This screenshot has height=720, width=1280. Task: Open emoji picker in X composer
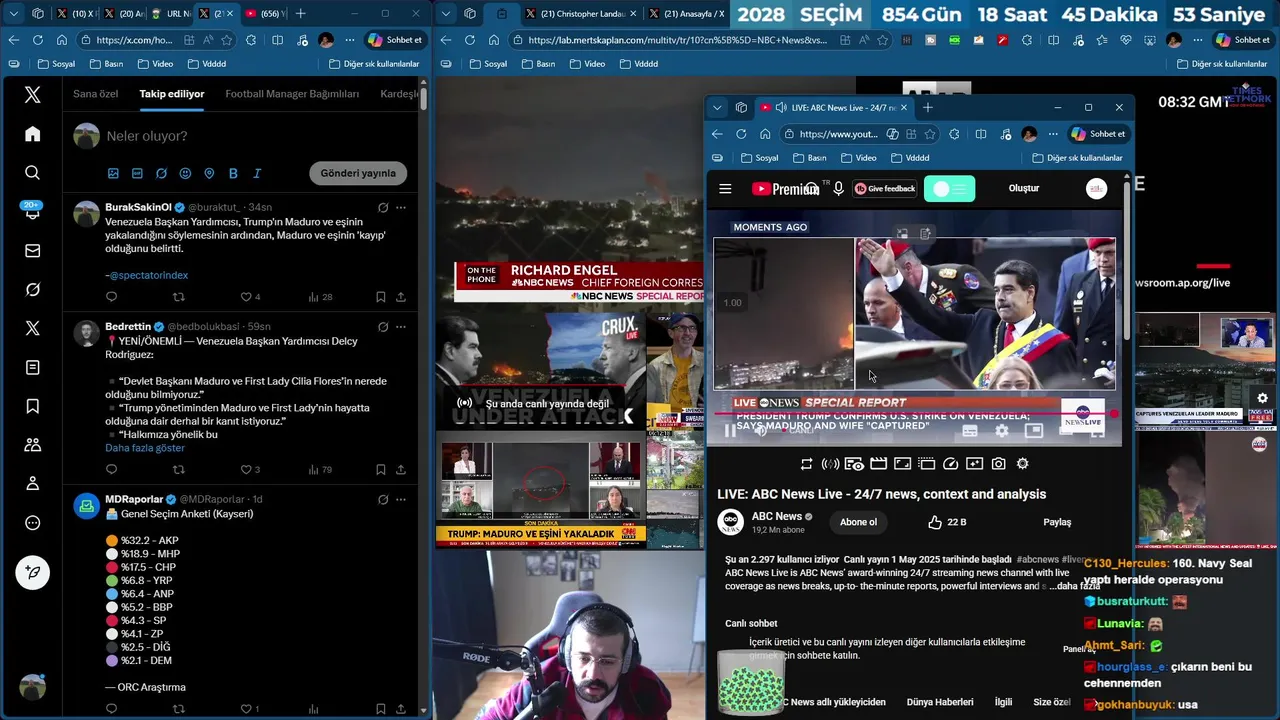(185, 173)
